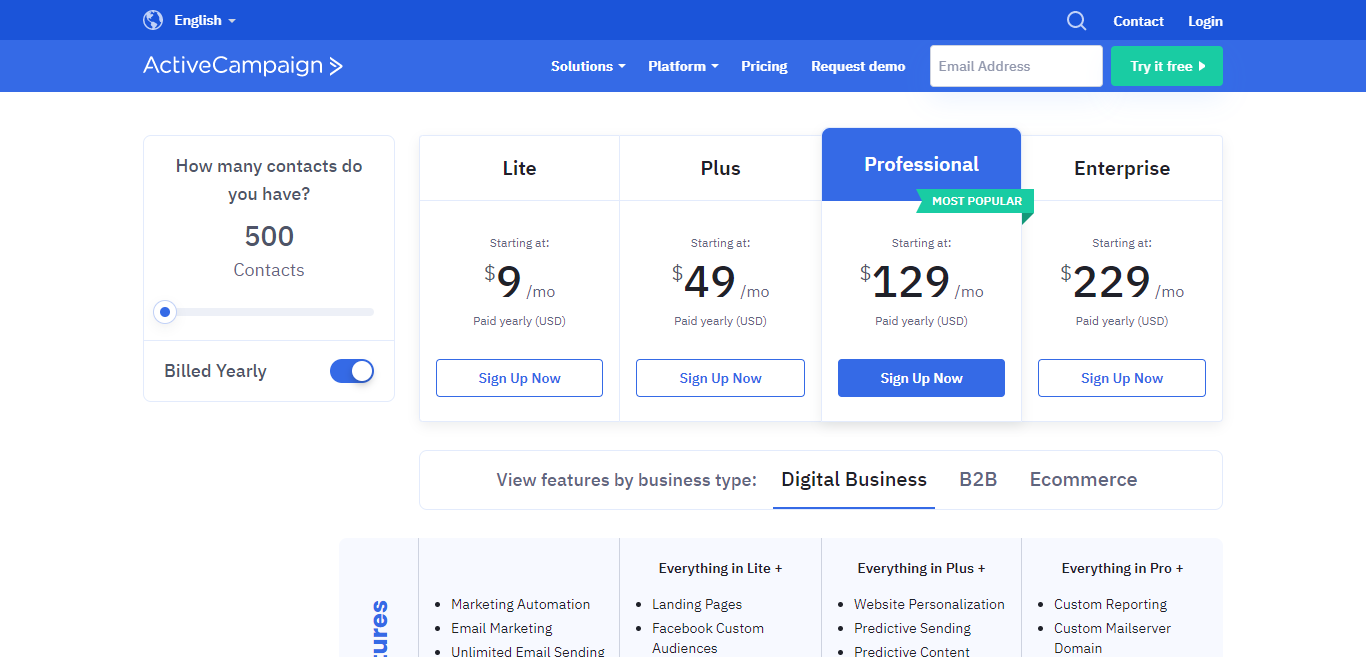Sign up for the Plus plan
Image resolution: width=1366 pixels, height=657 pixels.
point(720,378)
